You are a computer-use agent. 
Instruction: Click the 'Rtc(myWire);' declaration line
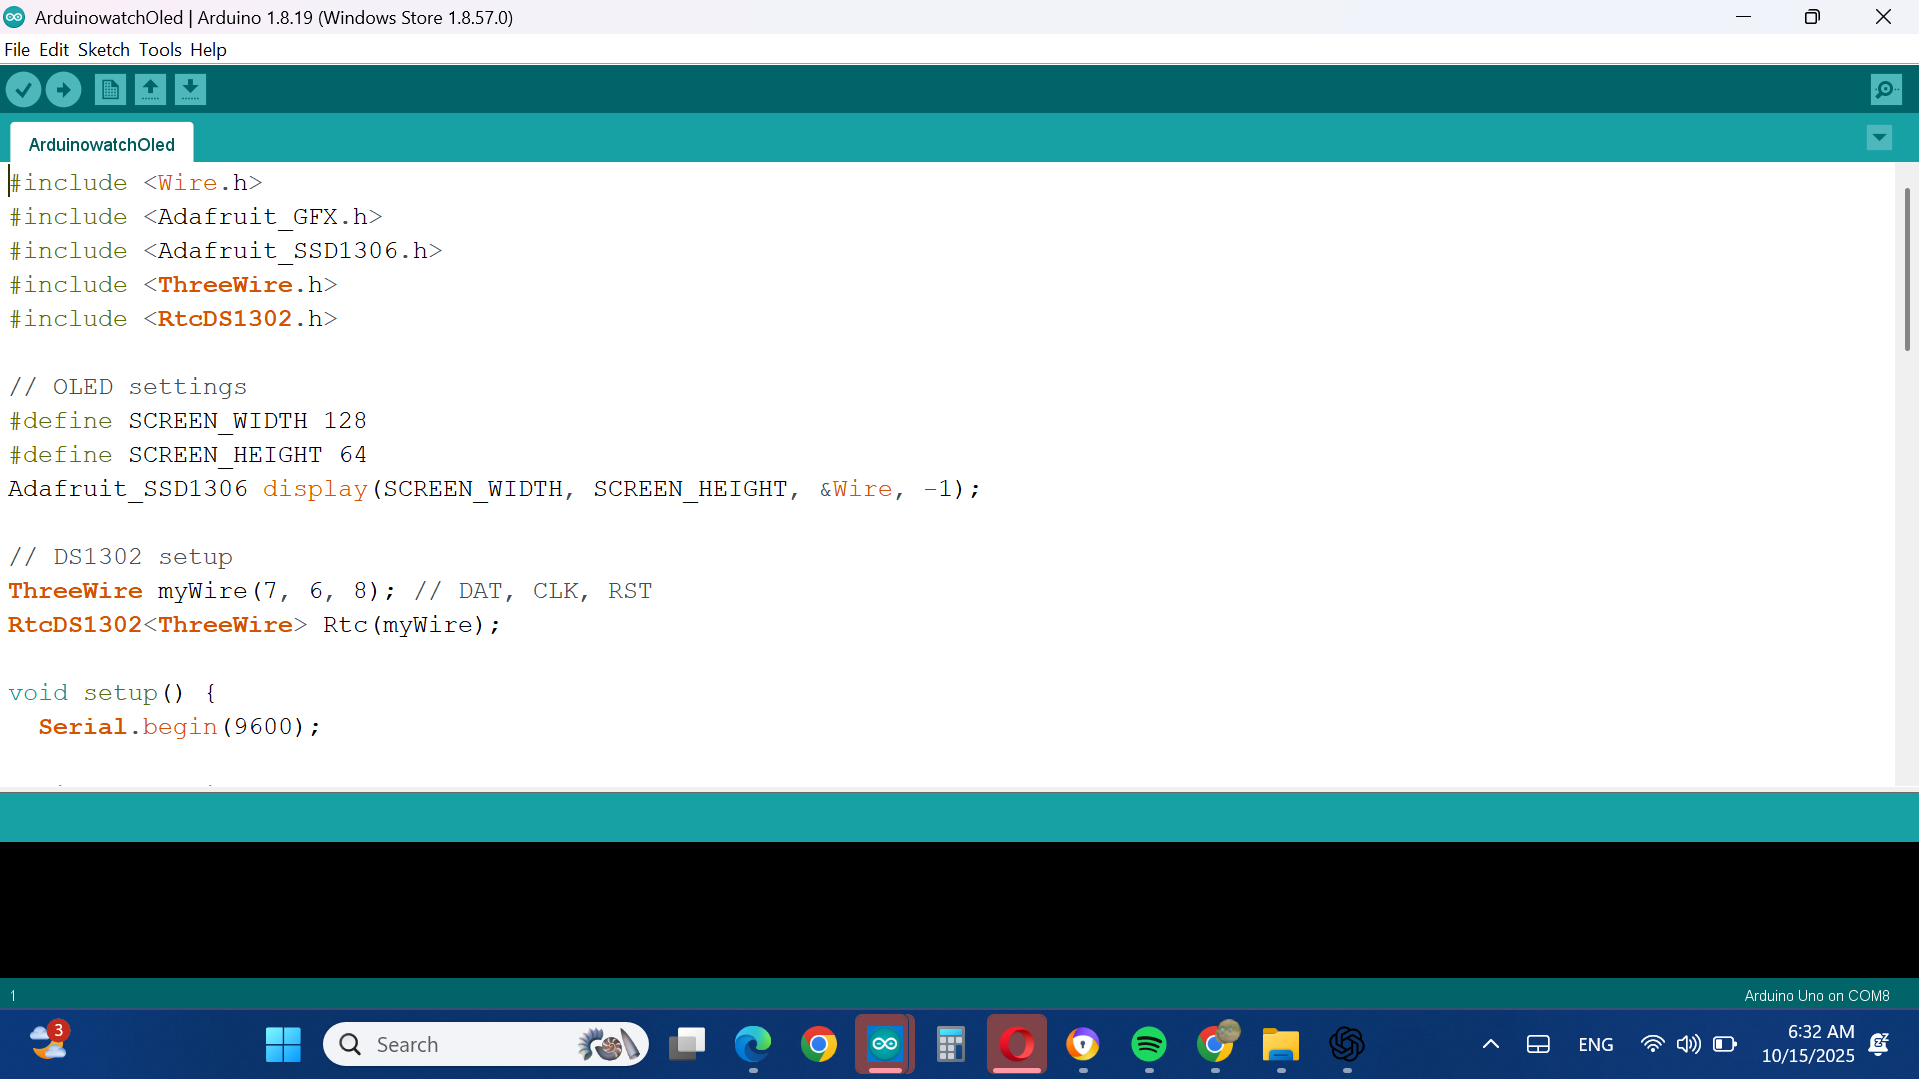[x=255, y=625]
